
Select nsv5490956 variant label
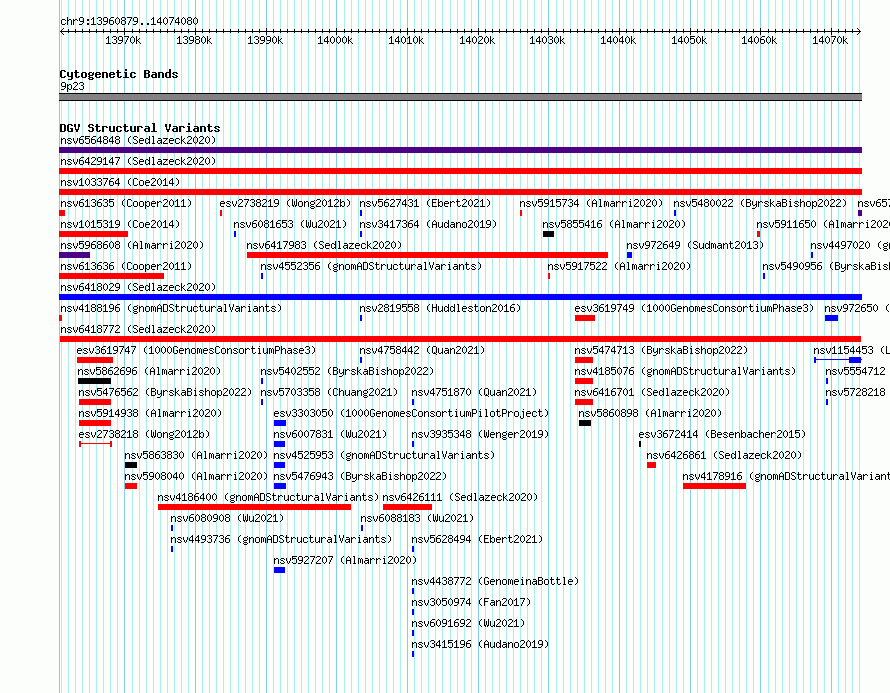click(826, 266)
